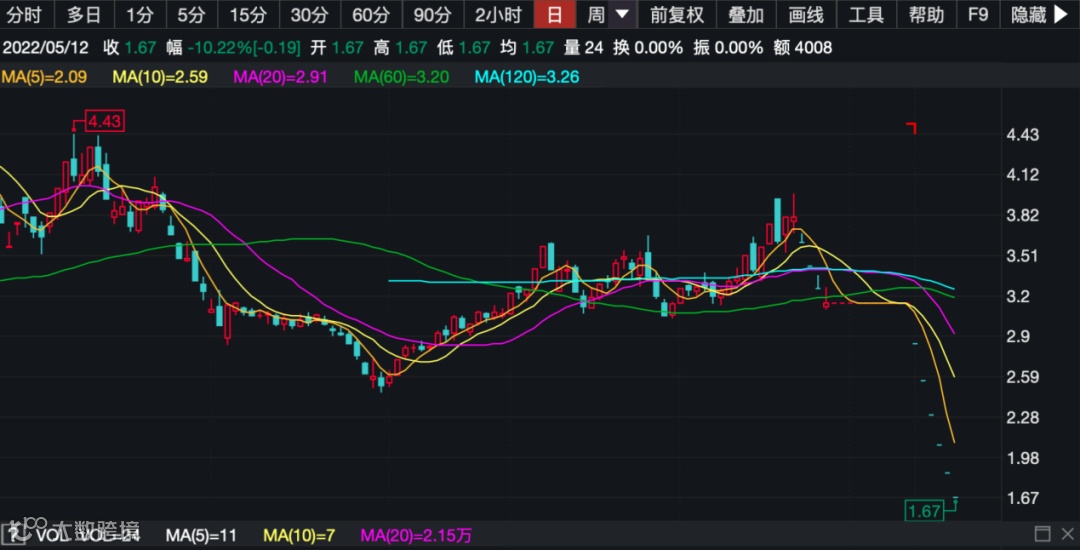Screen dimensions: 1080x550
Task: Click the MA(120)=3.26 indicator label
Action: (527, 77)
